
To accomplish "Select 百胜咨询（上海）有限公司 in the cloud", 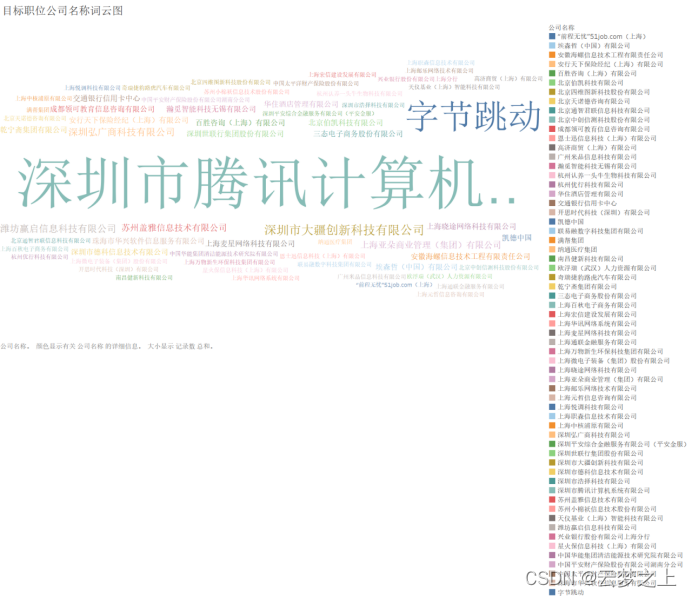I will (241, 123).
